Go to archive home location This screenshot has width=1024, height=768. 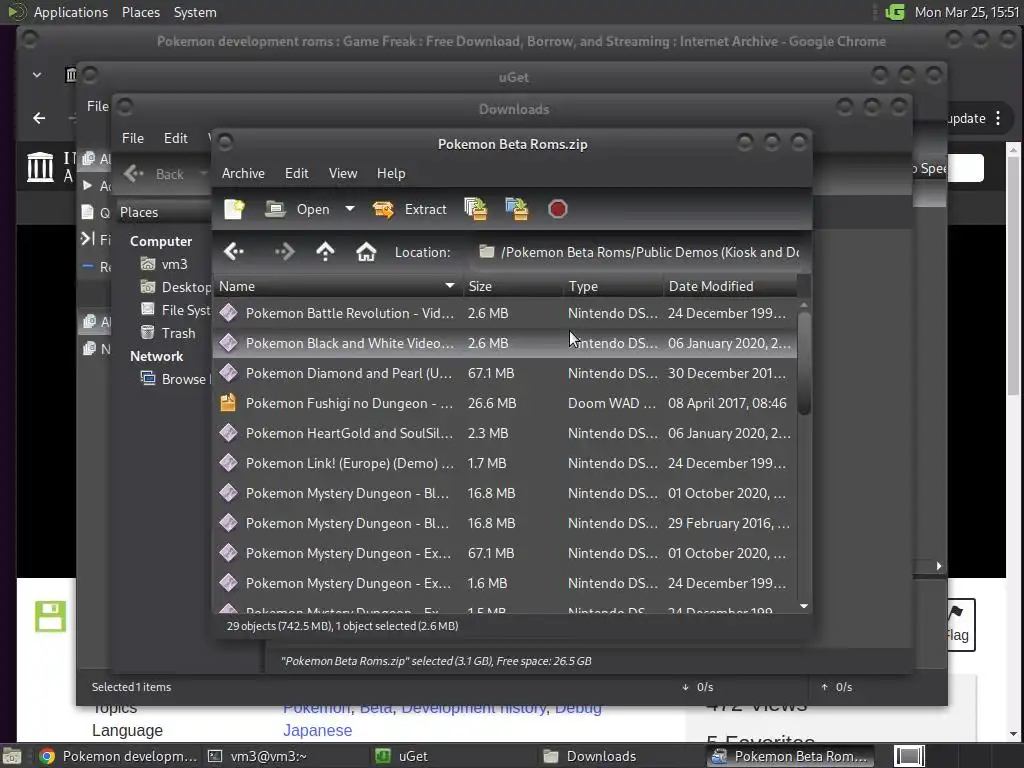[x=366, y=251]
